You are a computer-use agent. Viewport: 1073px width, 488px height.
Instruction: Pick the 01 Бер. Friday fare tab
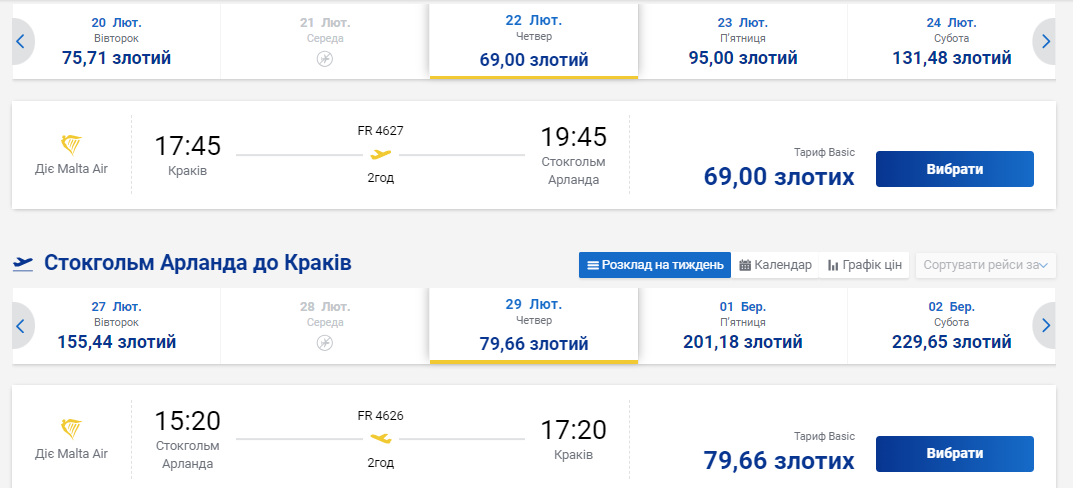[x=742, y=325]
